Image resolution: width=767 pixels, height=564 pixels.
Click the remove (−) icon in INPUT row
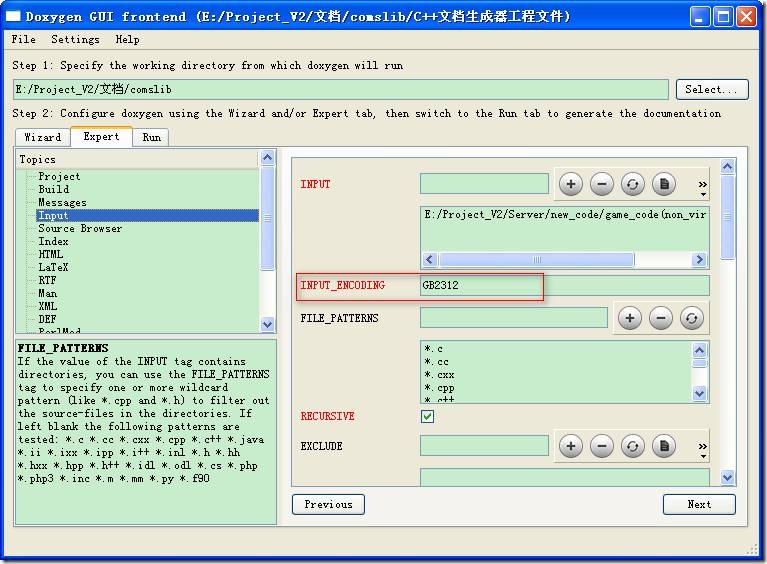[602, 184]
